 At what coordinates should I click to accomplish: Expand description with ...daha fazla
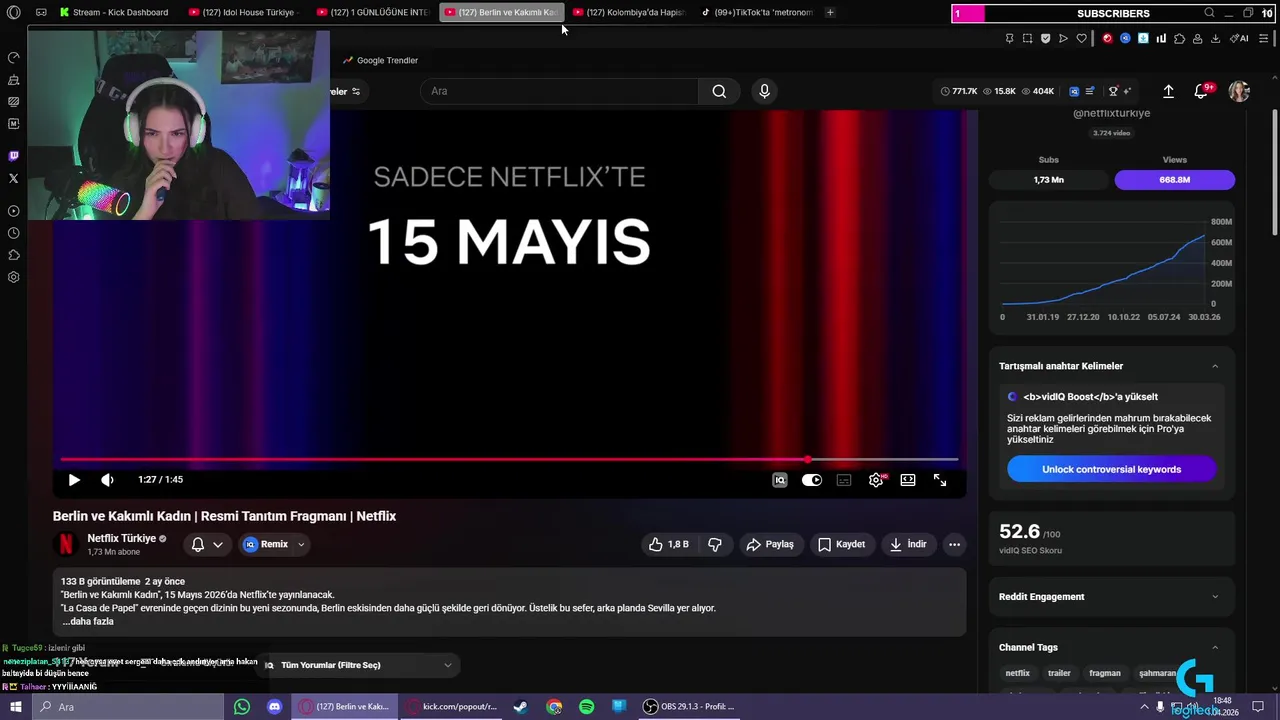click(88, 621)
